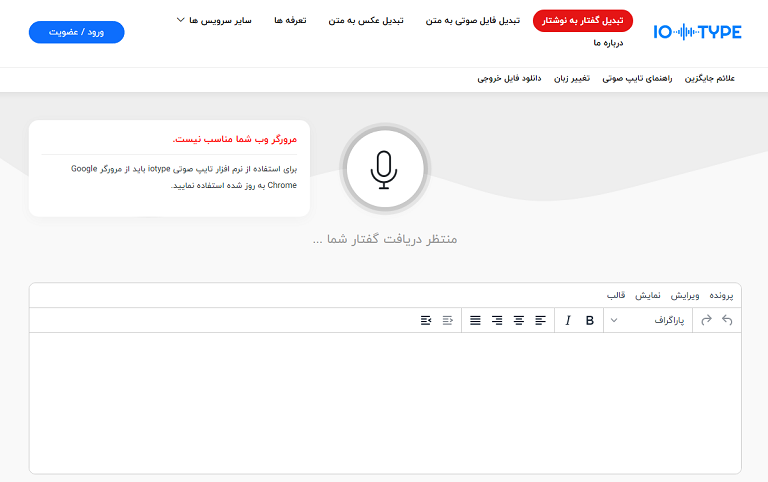Click the large microphone record button
The width and height of the screenshot is (768, 482).
(385, 169)
